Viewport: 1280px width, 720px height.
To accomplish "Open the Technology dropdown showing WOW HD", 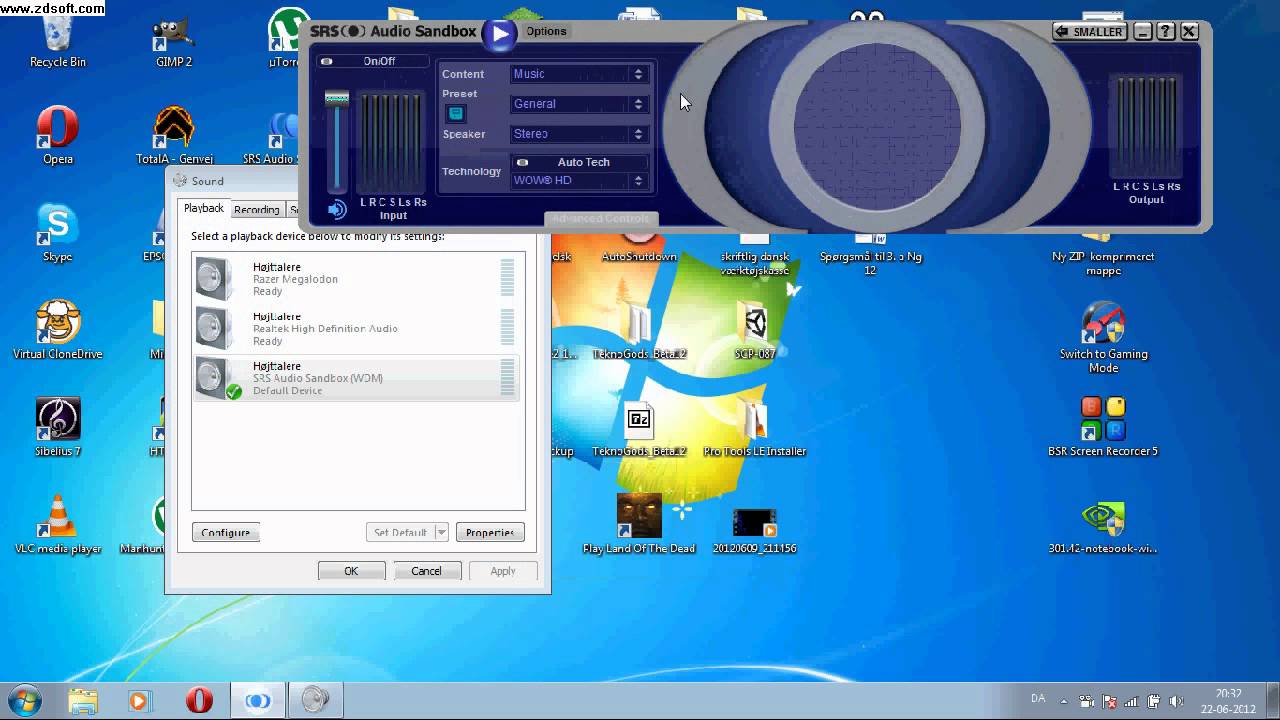I will (x=578, y=181).
